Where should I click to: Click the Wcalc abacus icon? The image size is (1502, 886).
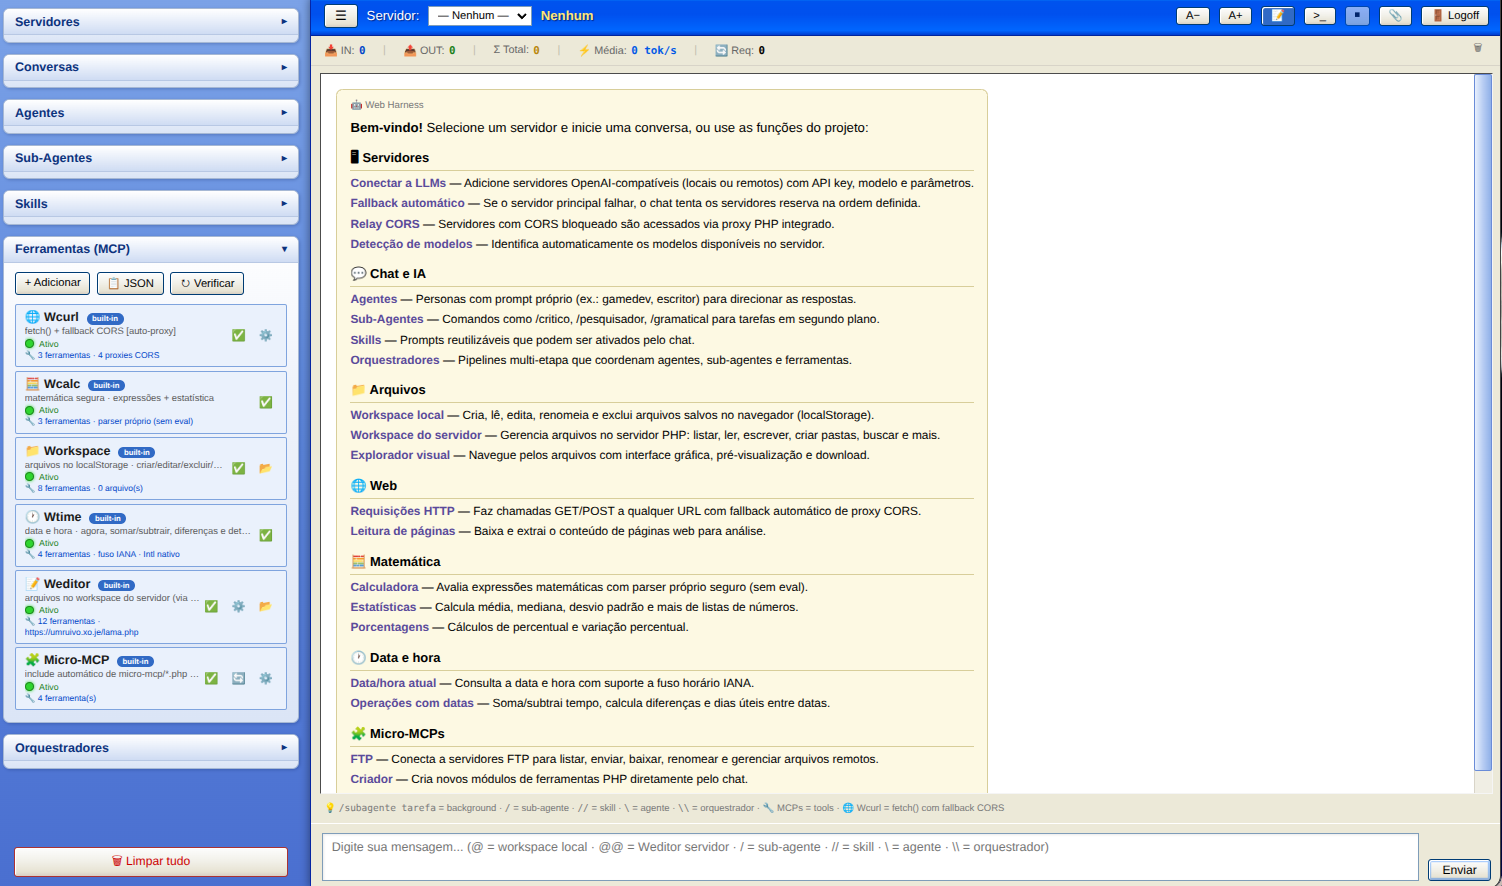tap(32, 384)
